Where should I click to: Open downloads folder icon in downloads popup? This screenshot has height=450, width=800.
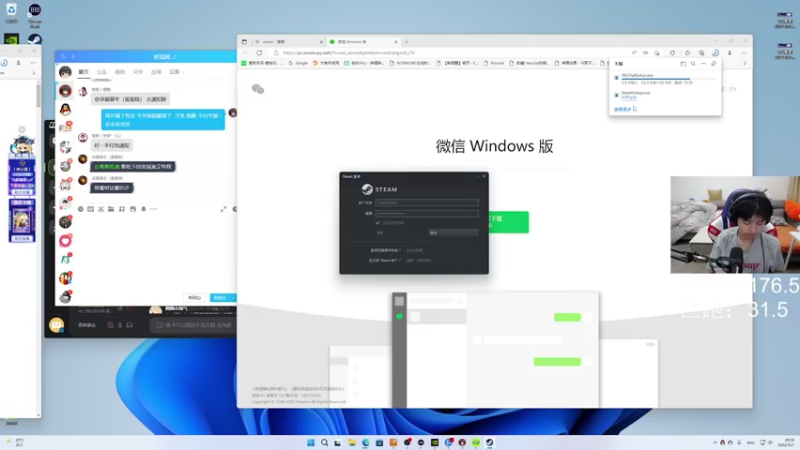(683, 64)
